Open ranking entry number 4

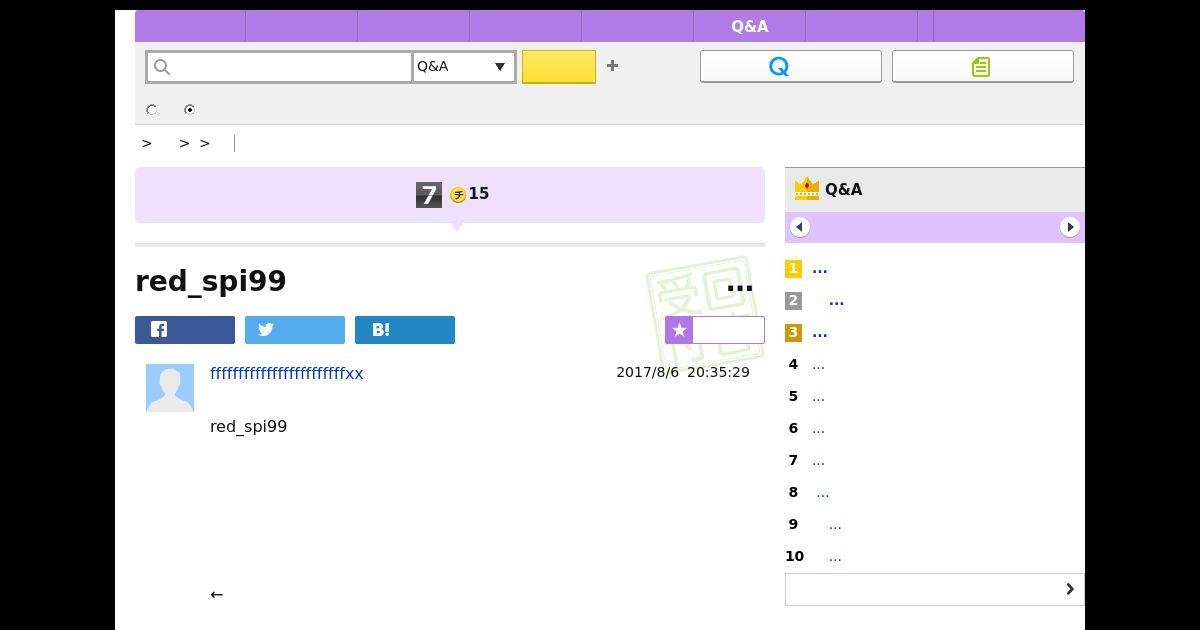818,365
